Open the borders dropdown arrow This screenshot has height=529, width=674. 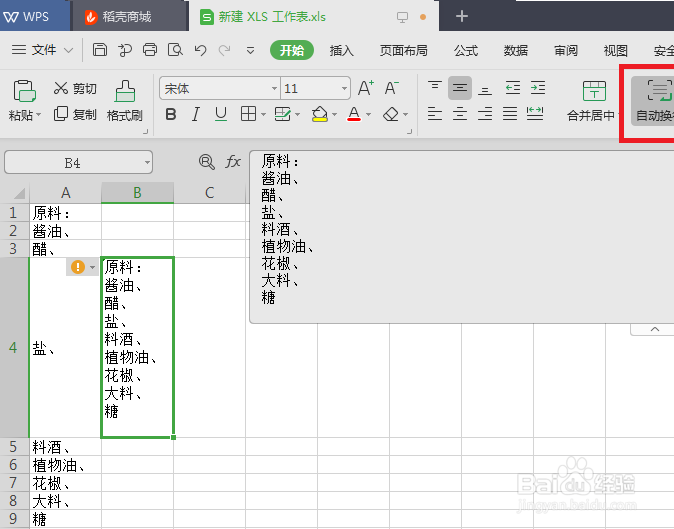click(x=263, y=115)
